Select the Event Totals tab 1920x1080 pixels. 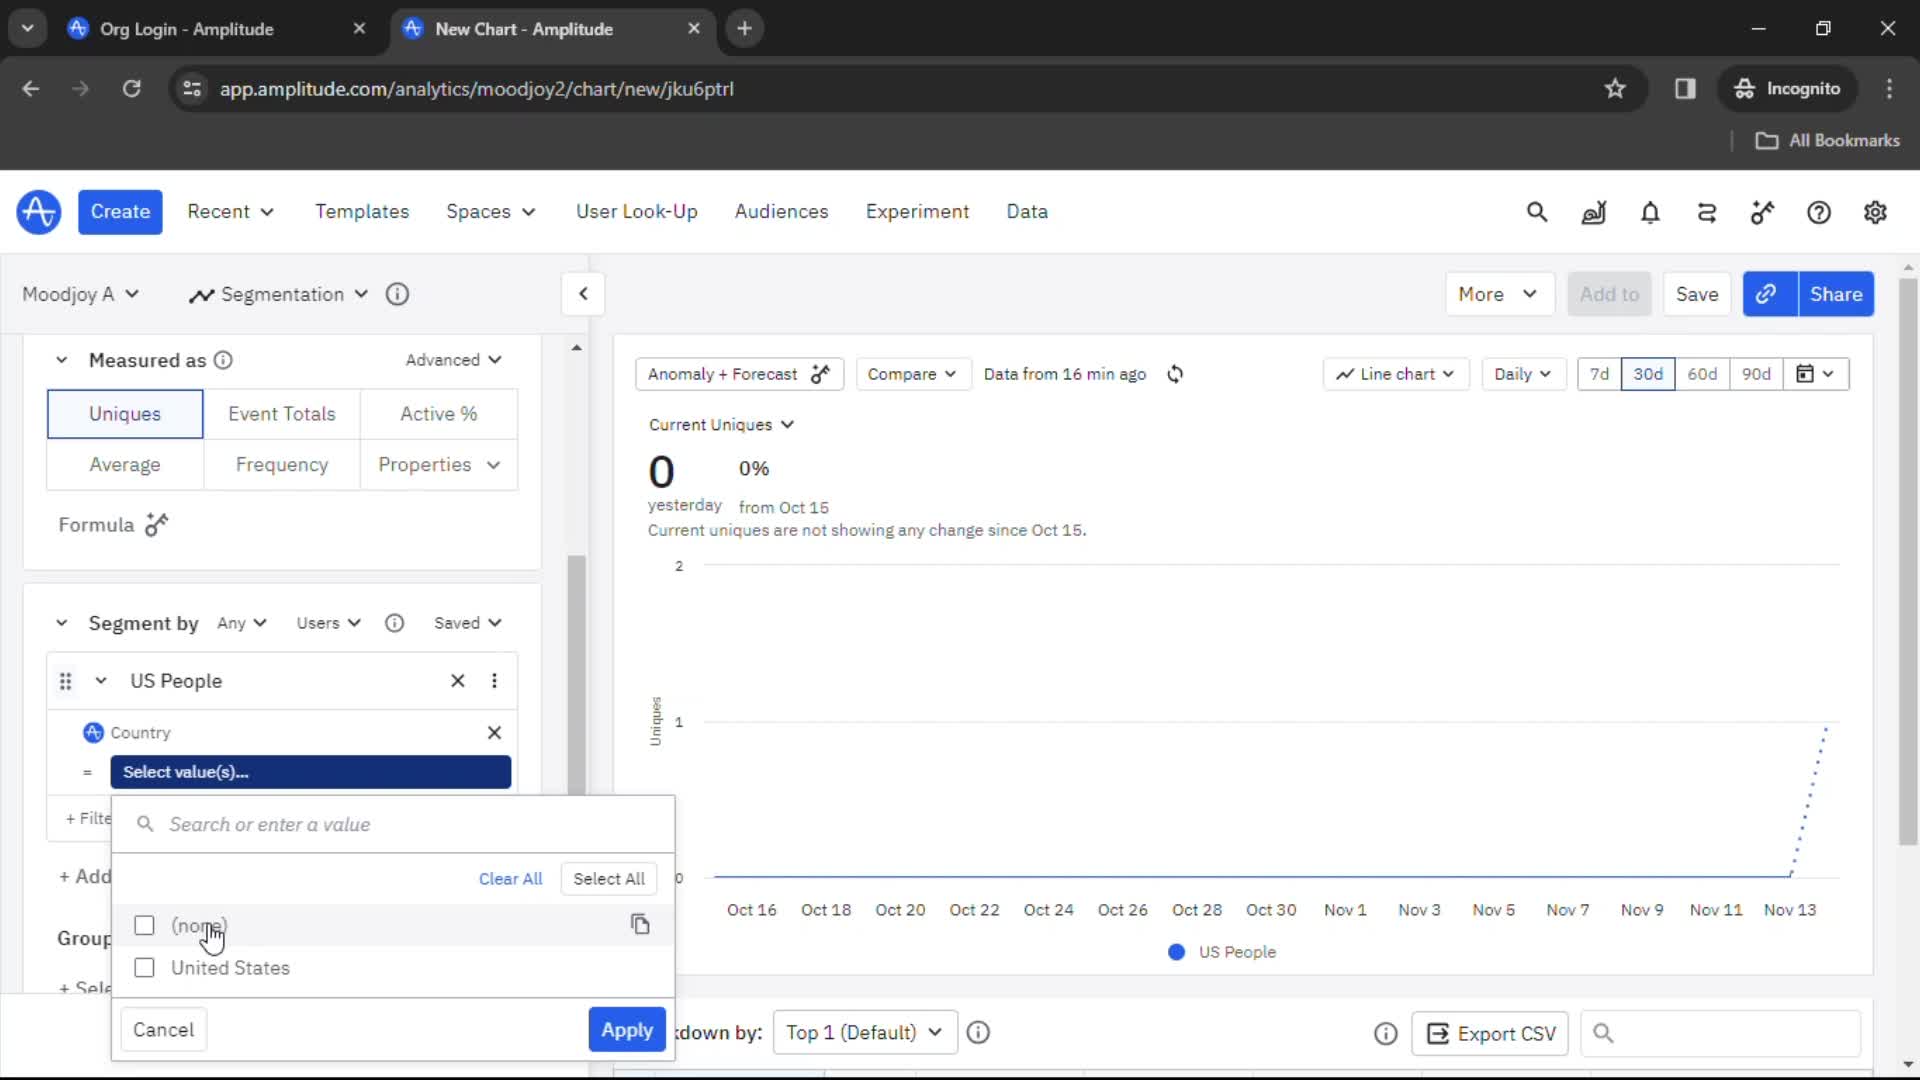pyautogui.click(x=281, y=414)
